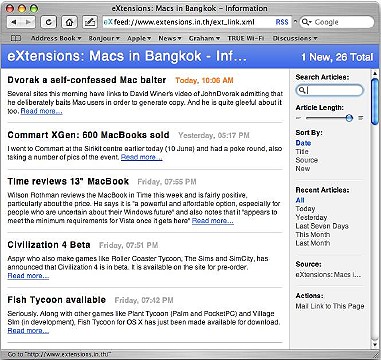381x360 pixels.
Task: Open the Civilization 4 Beta headline
Action: click(49, 245)
